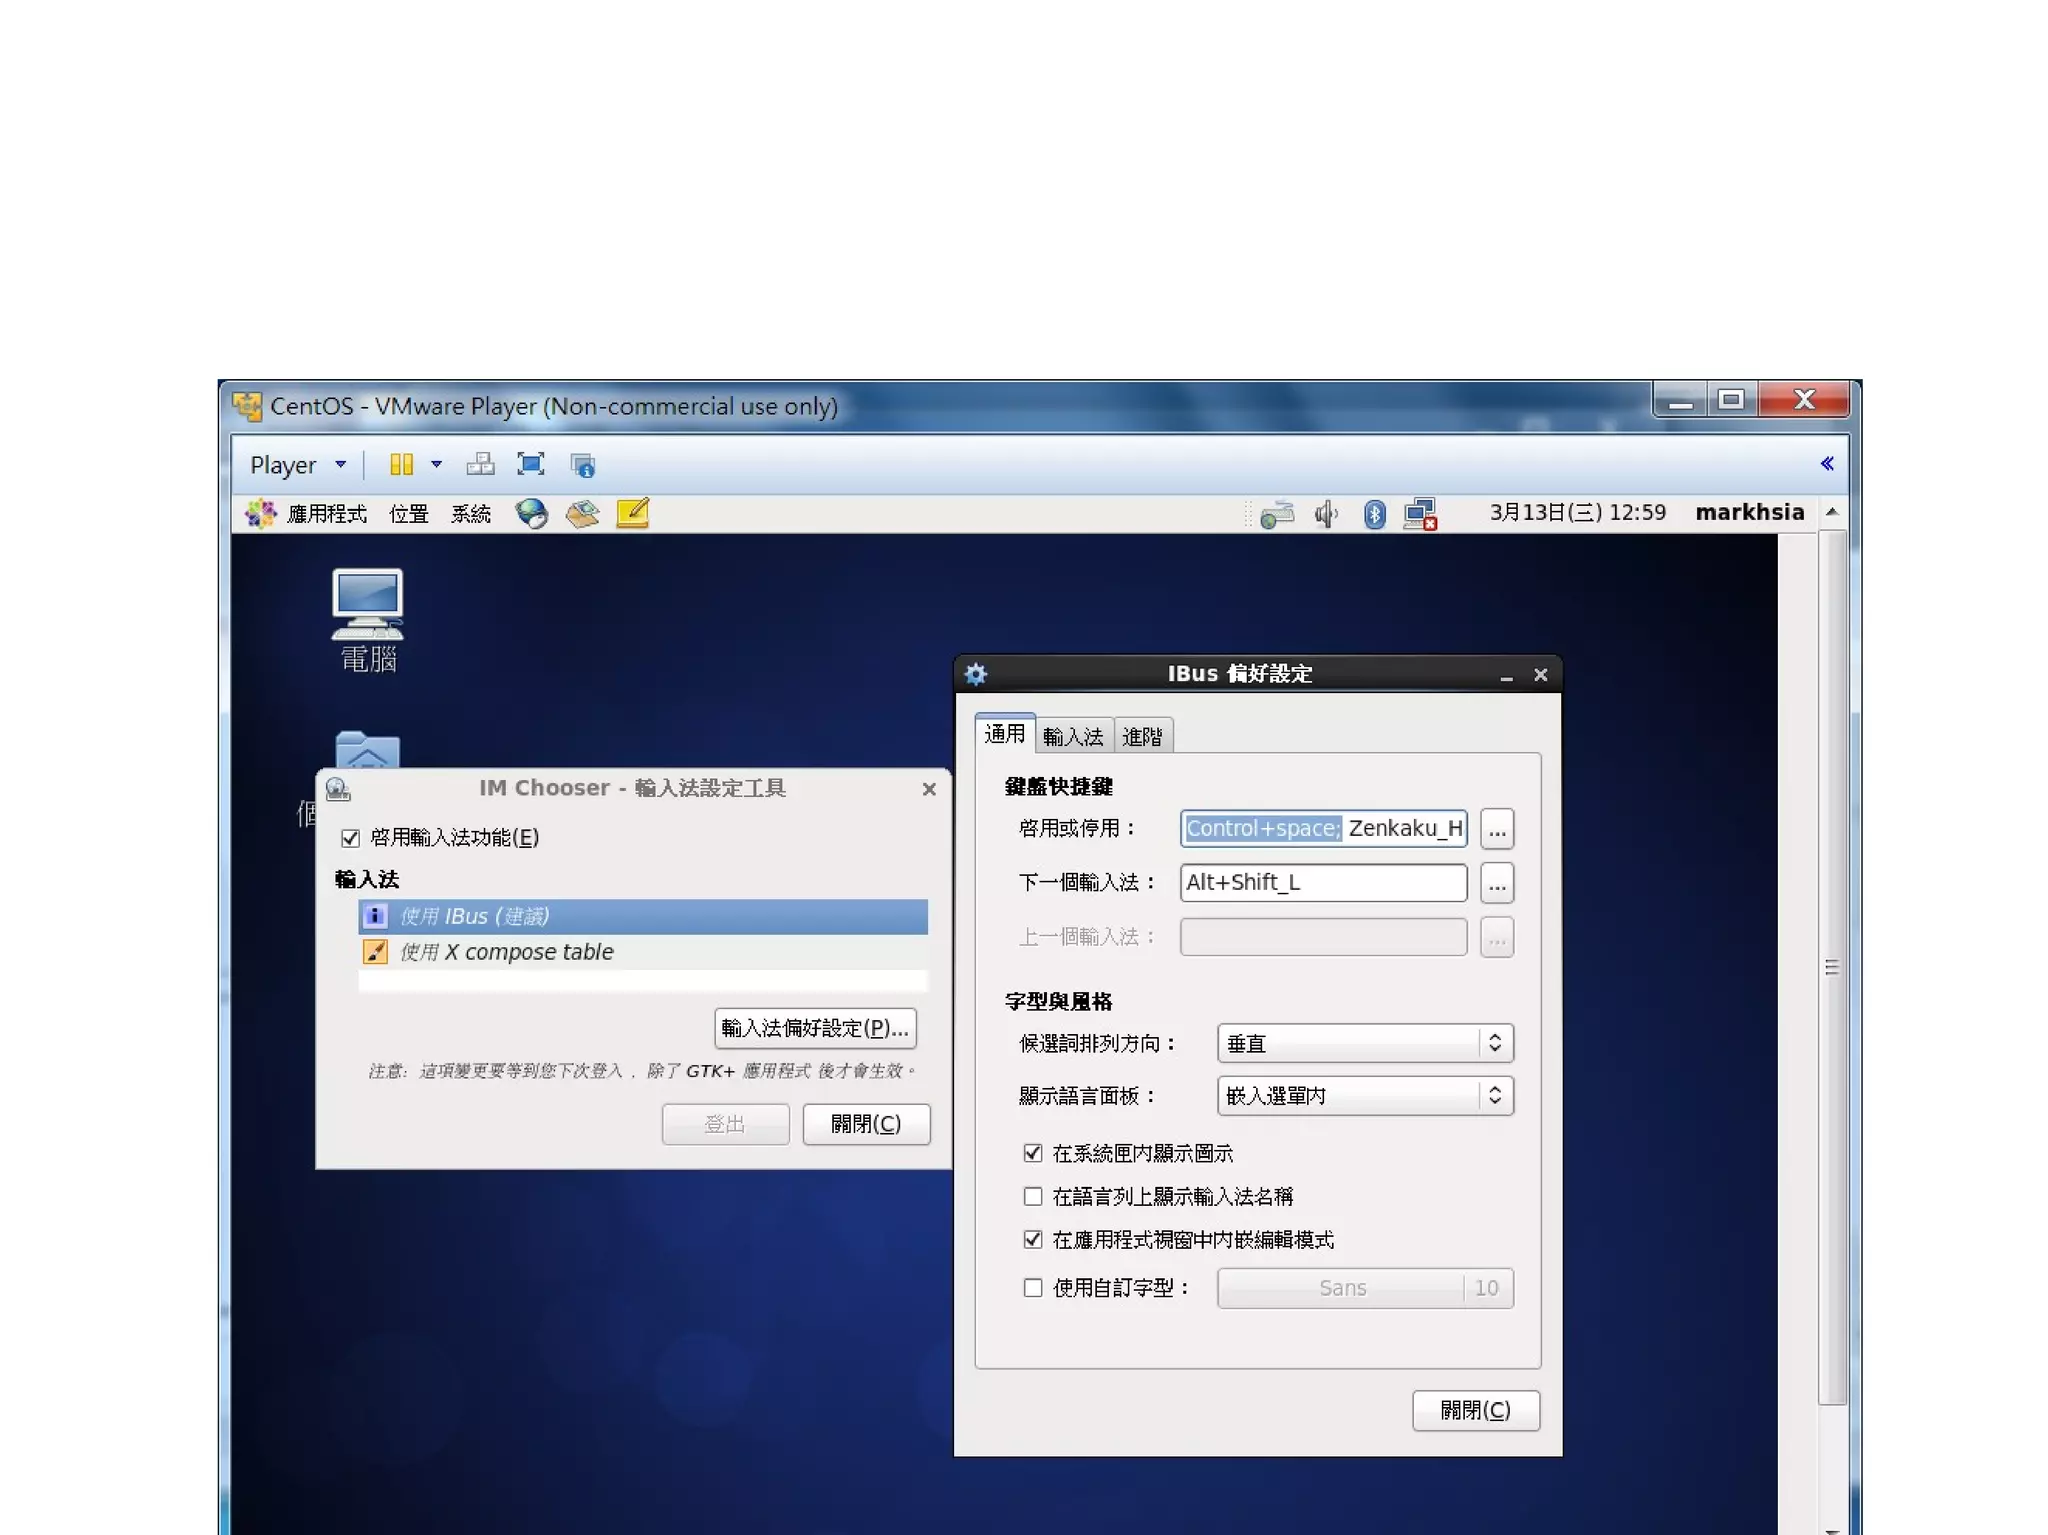Click the send Ctrl+Alt+Del icon
The width and height of the screenshot is (2048, 1535).
480,464
